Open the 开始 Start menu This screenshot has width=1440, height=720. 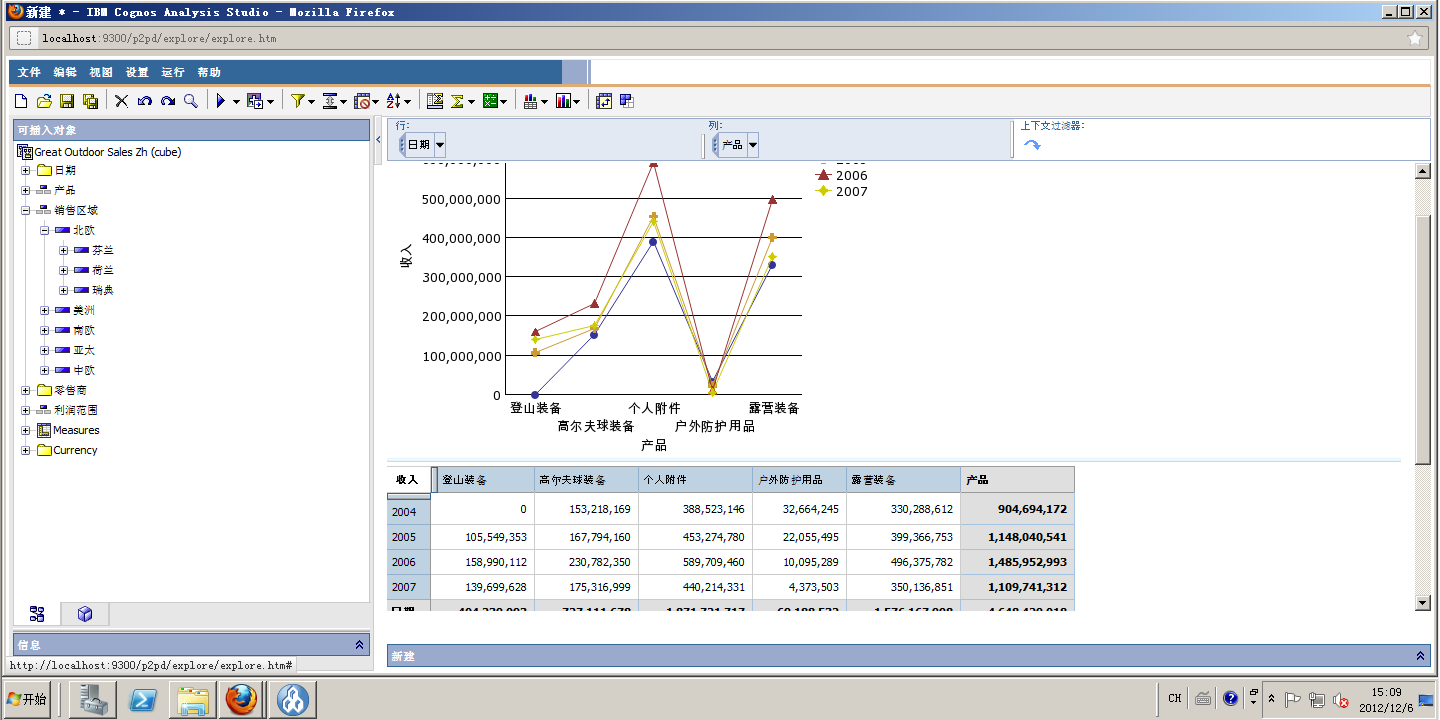pos(27,699)
